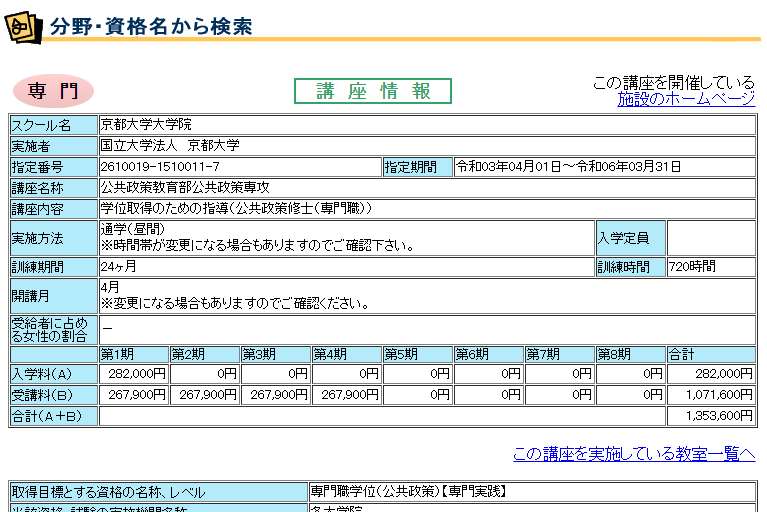Select grand total 1,353,600円
767x512 pixels.
point(719,416)
